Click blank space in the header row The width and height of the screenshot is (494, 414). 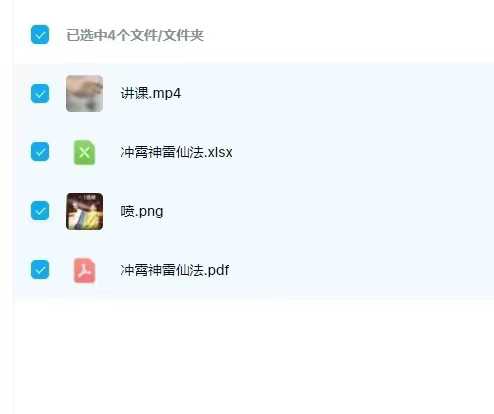[348, 35]
